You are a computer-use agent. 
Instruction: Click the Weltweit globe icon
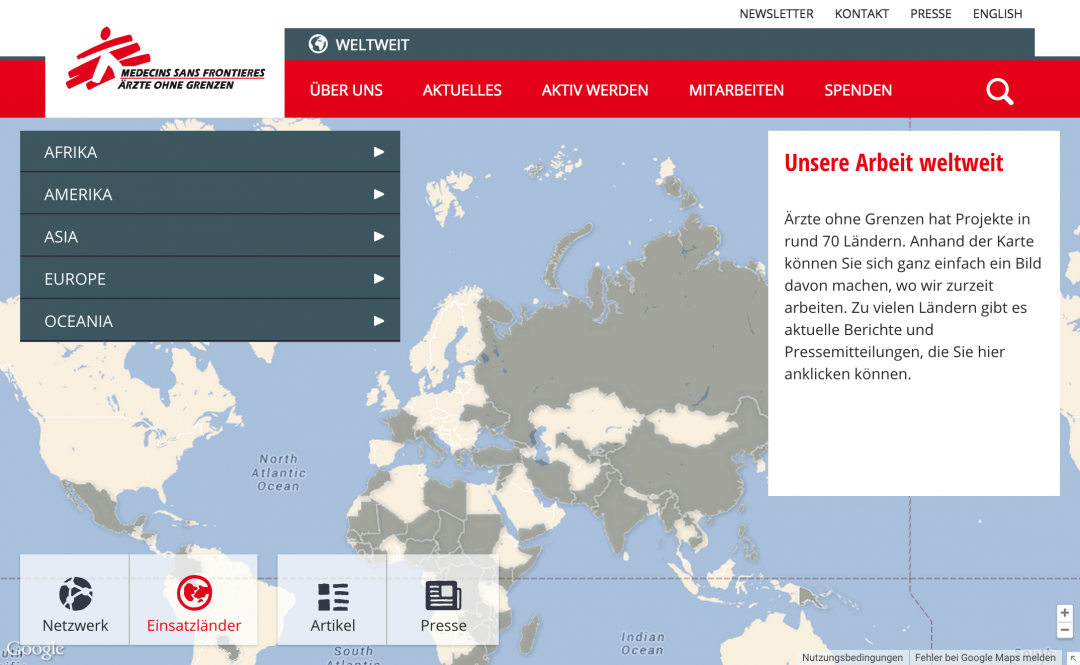pyautogui.click(x=318, y=44)
